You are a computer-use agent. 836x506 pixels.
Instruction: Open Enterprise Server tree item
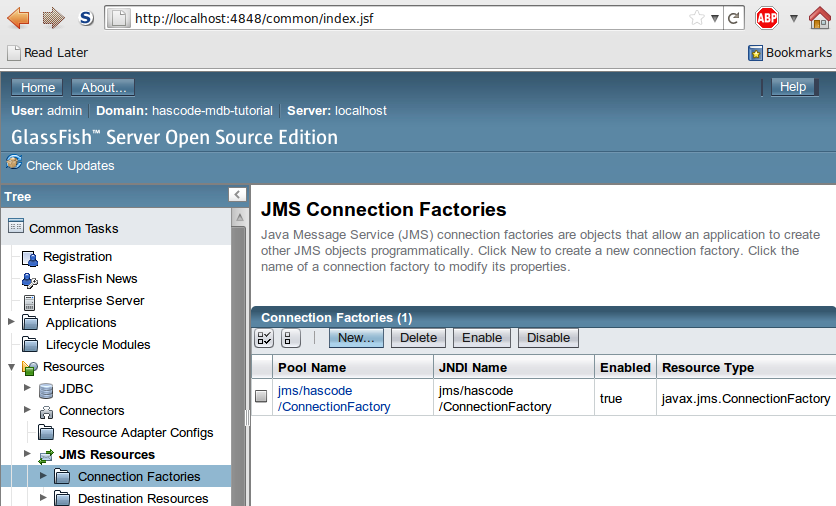[93, 301]
